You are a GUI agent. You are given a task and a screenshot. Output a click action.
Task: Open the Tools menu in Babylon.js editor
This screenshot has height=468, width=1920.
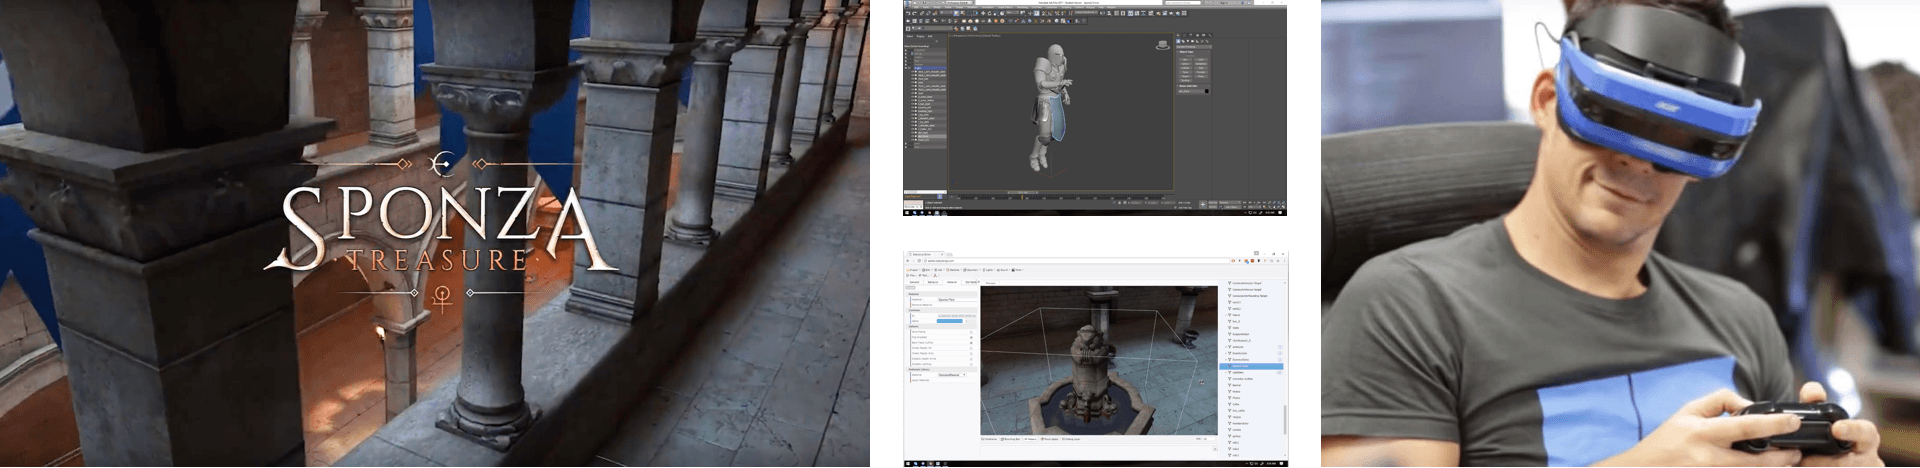[x=1017, y=270]
